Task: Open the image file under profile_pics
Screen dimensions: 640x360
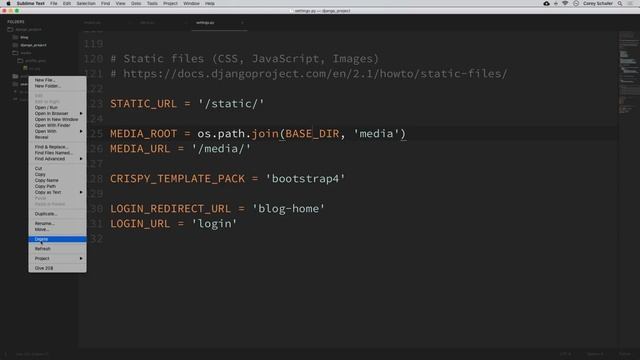Action: click(x=32, y=68)
